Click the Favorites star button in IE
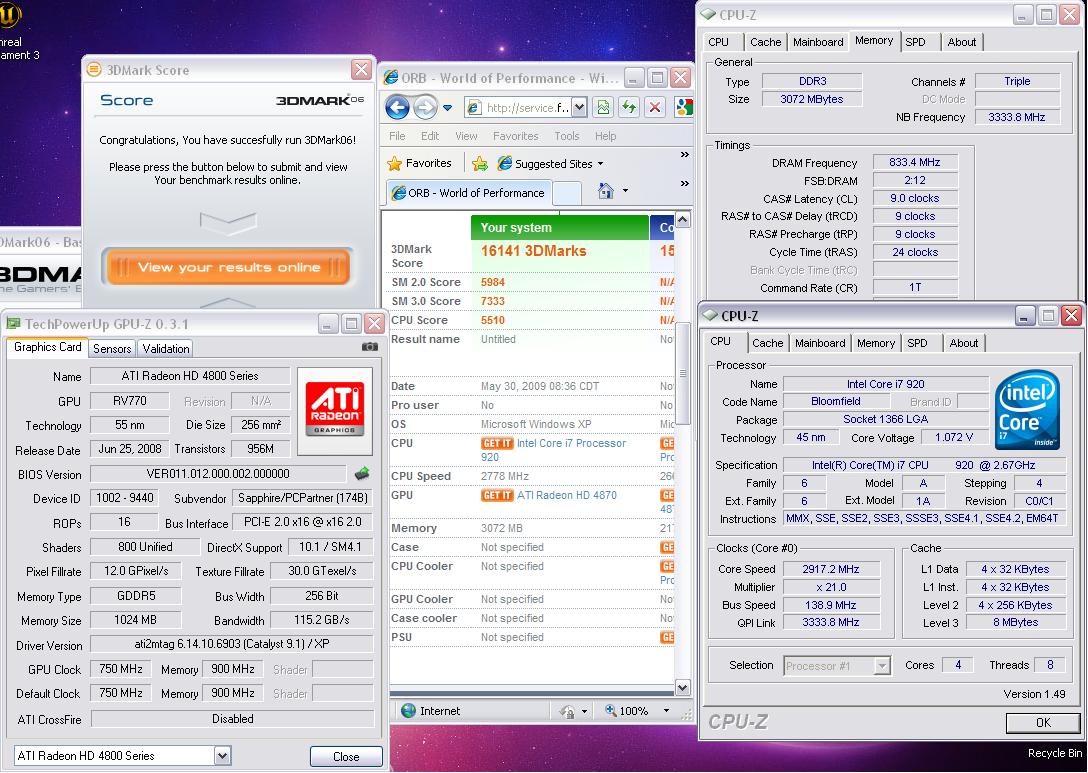The image size is (1088, 773). 419,163
